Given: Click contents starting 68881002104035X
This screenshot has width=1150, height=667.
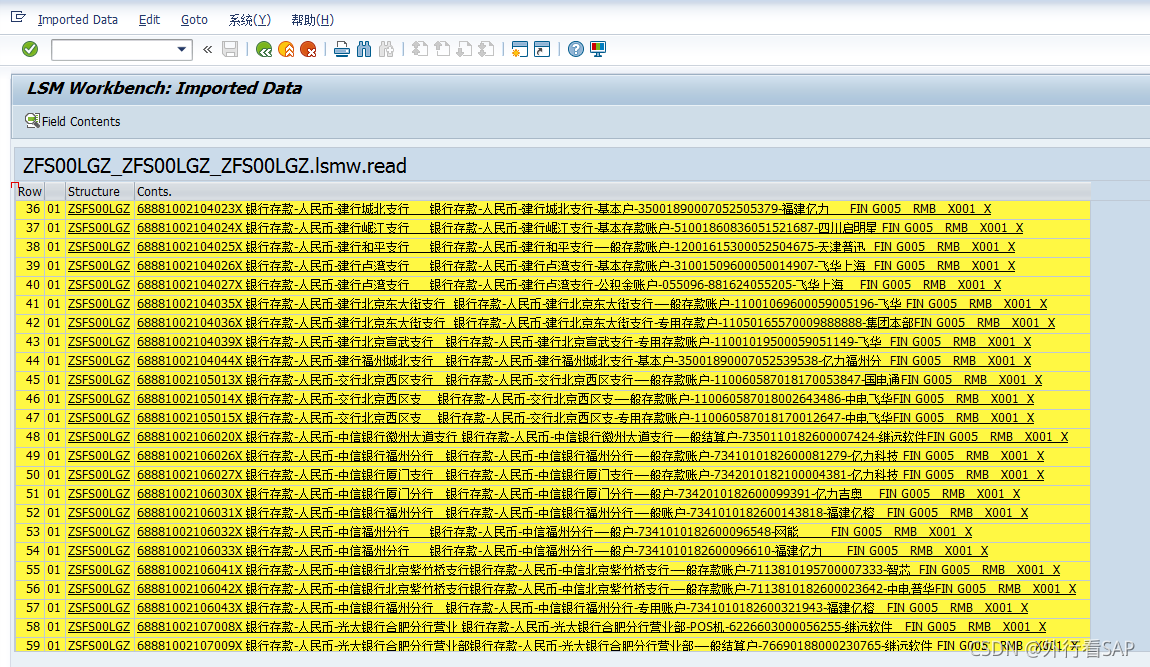Looking at the screenshot, I should click(593, 304).
